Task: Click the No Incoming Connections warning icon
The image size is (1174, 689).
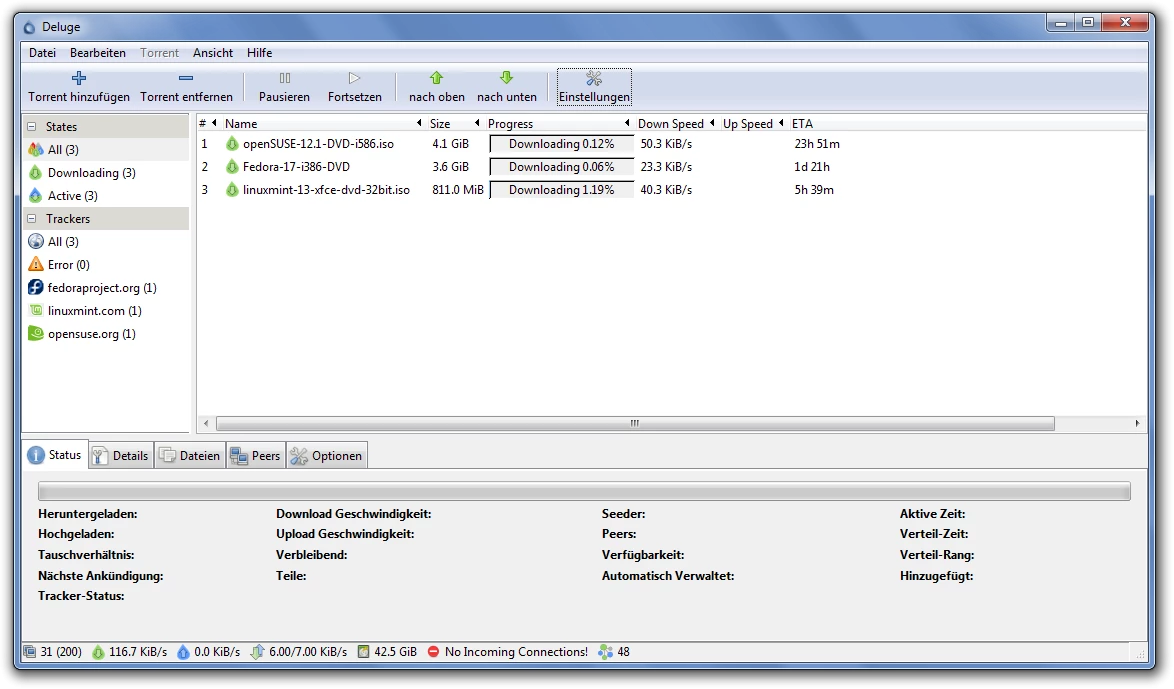Action: [433, 652]
